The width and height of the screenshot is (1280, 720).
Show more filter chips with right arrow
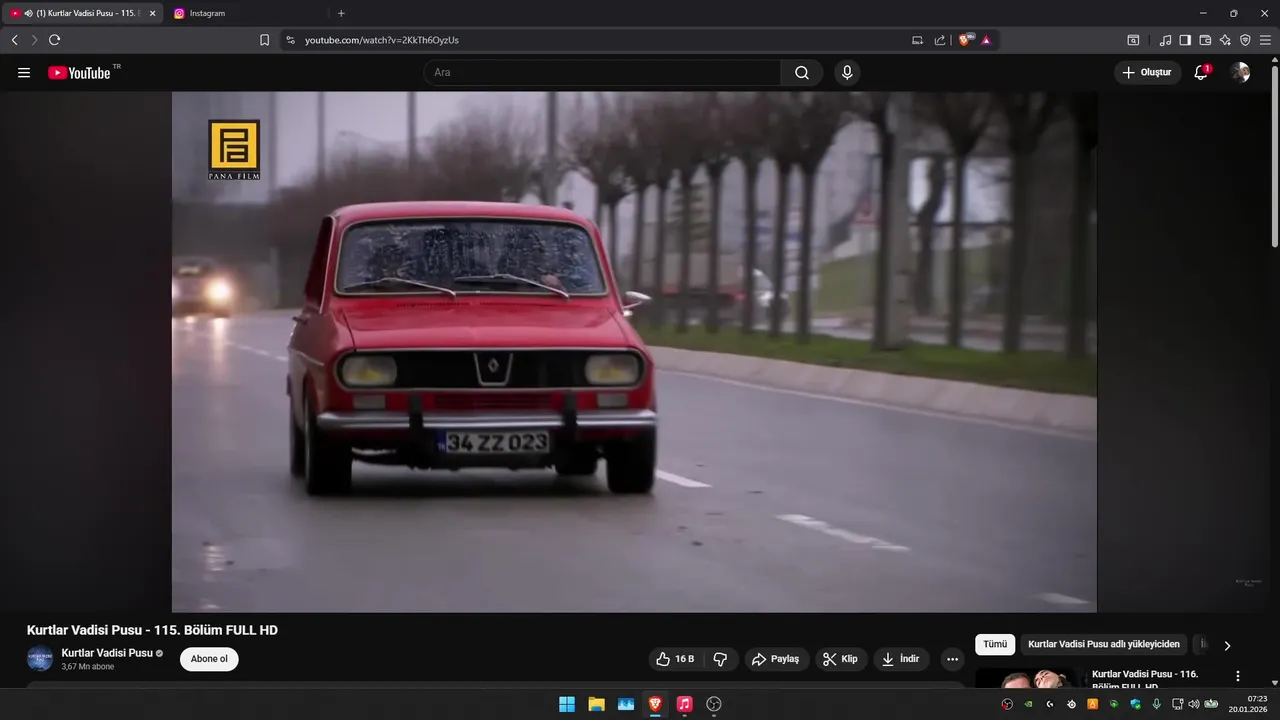tap(1227, 646)
